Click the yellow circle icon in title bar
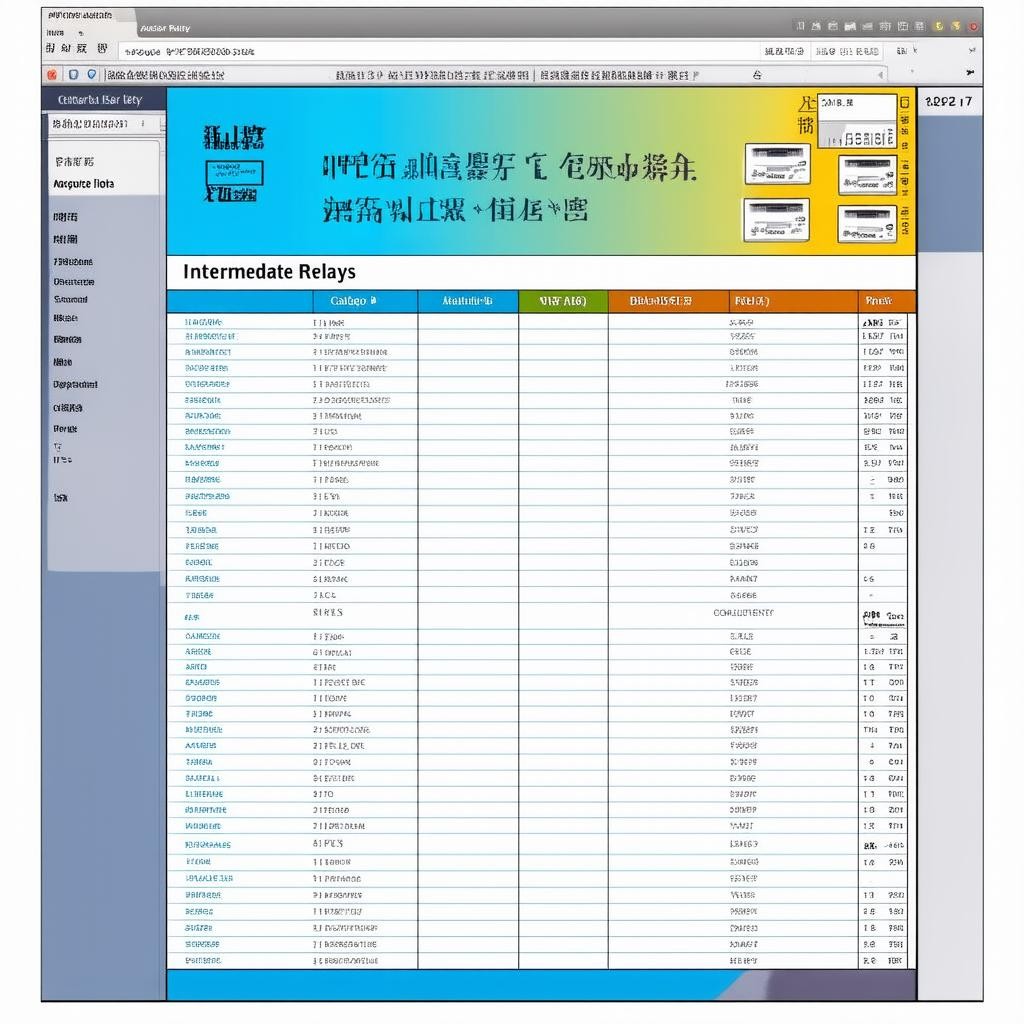 click(938, 26)
